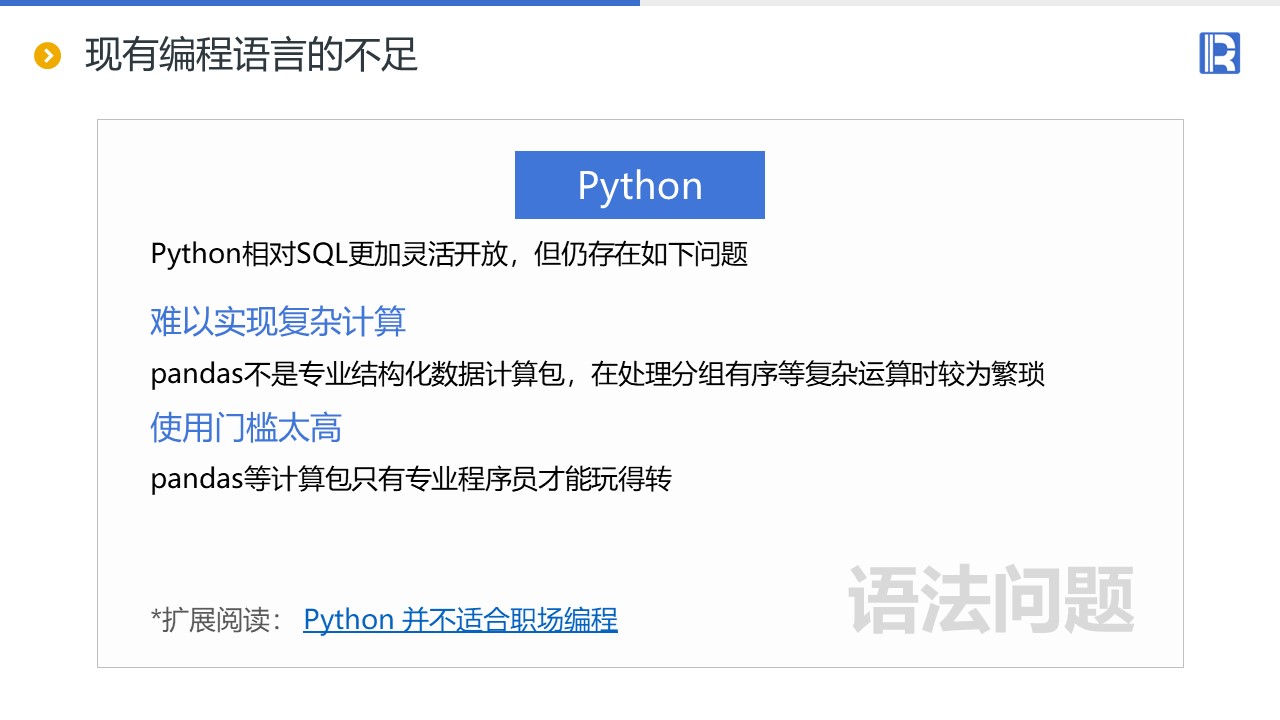Click the '*扩展阅读:' label
This screenshot has width=1280, height=720.
[218, 620]
